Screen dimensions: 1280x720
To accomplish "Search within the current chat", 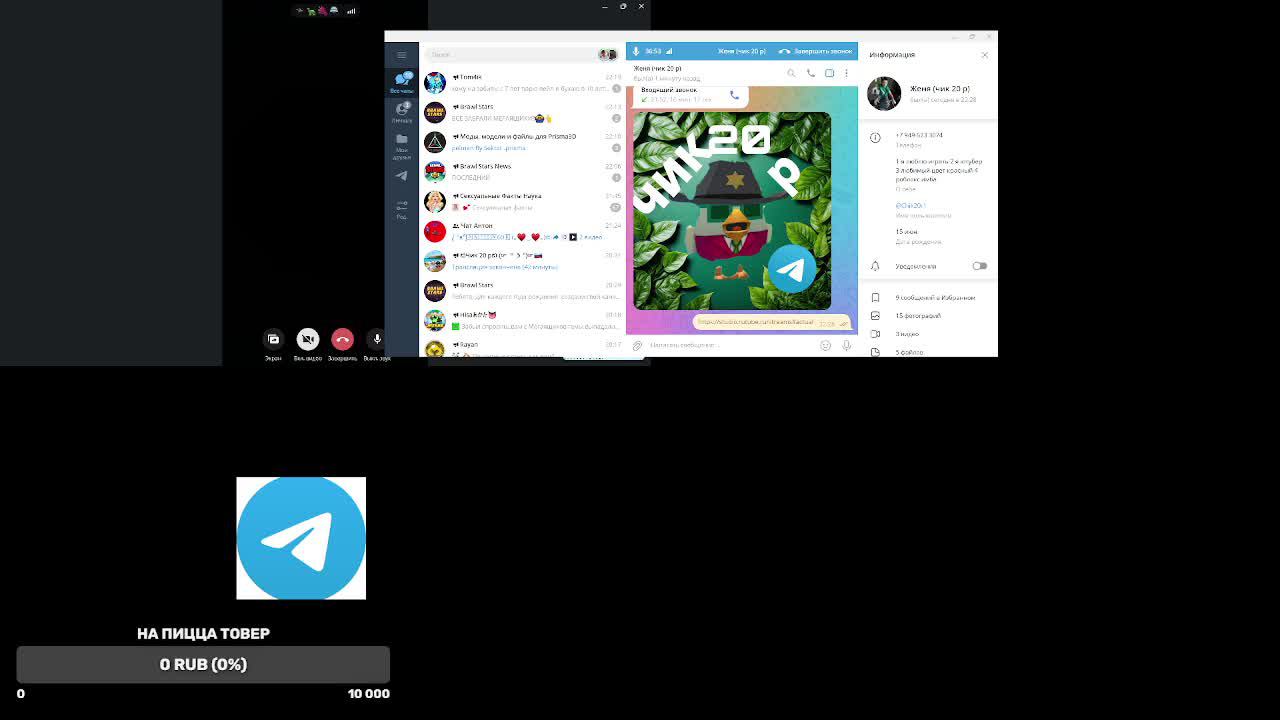I will pos(791,73).
